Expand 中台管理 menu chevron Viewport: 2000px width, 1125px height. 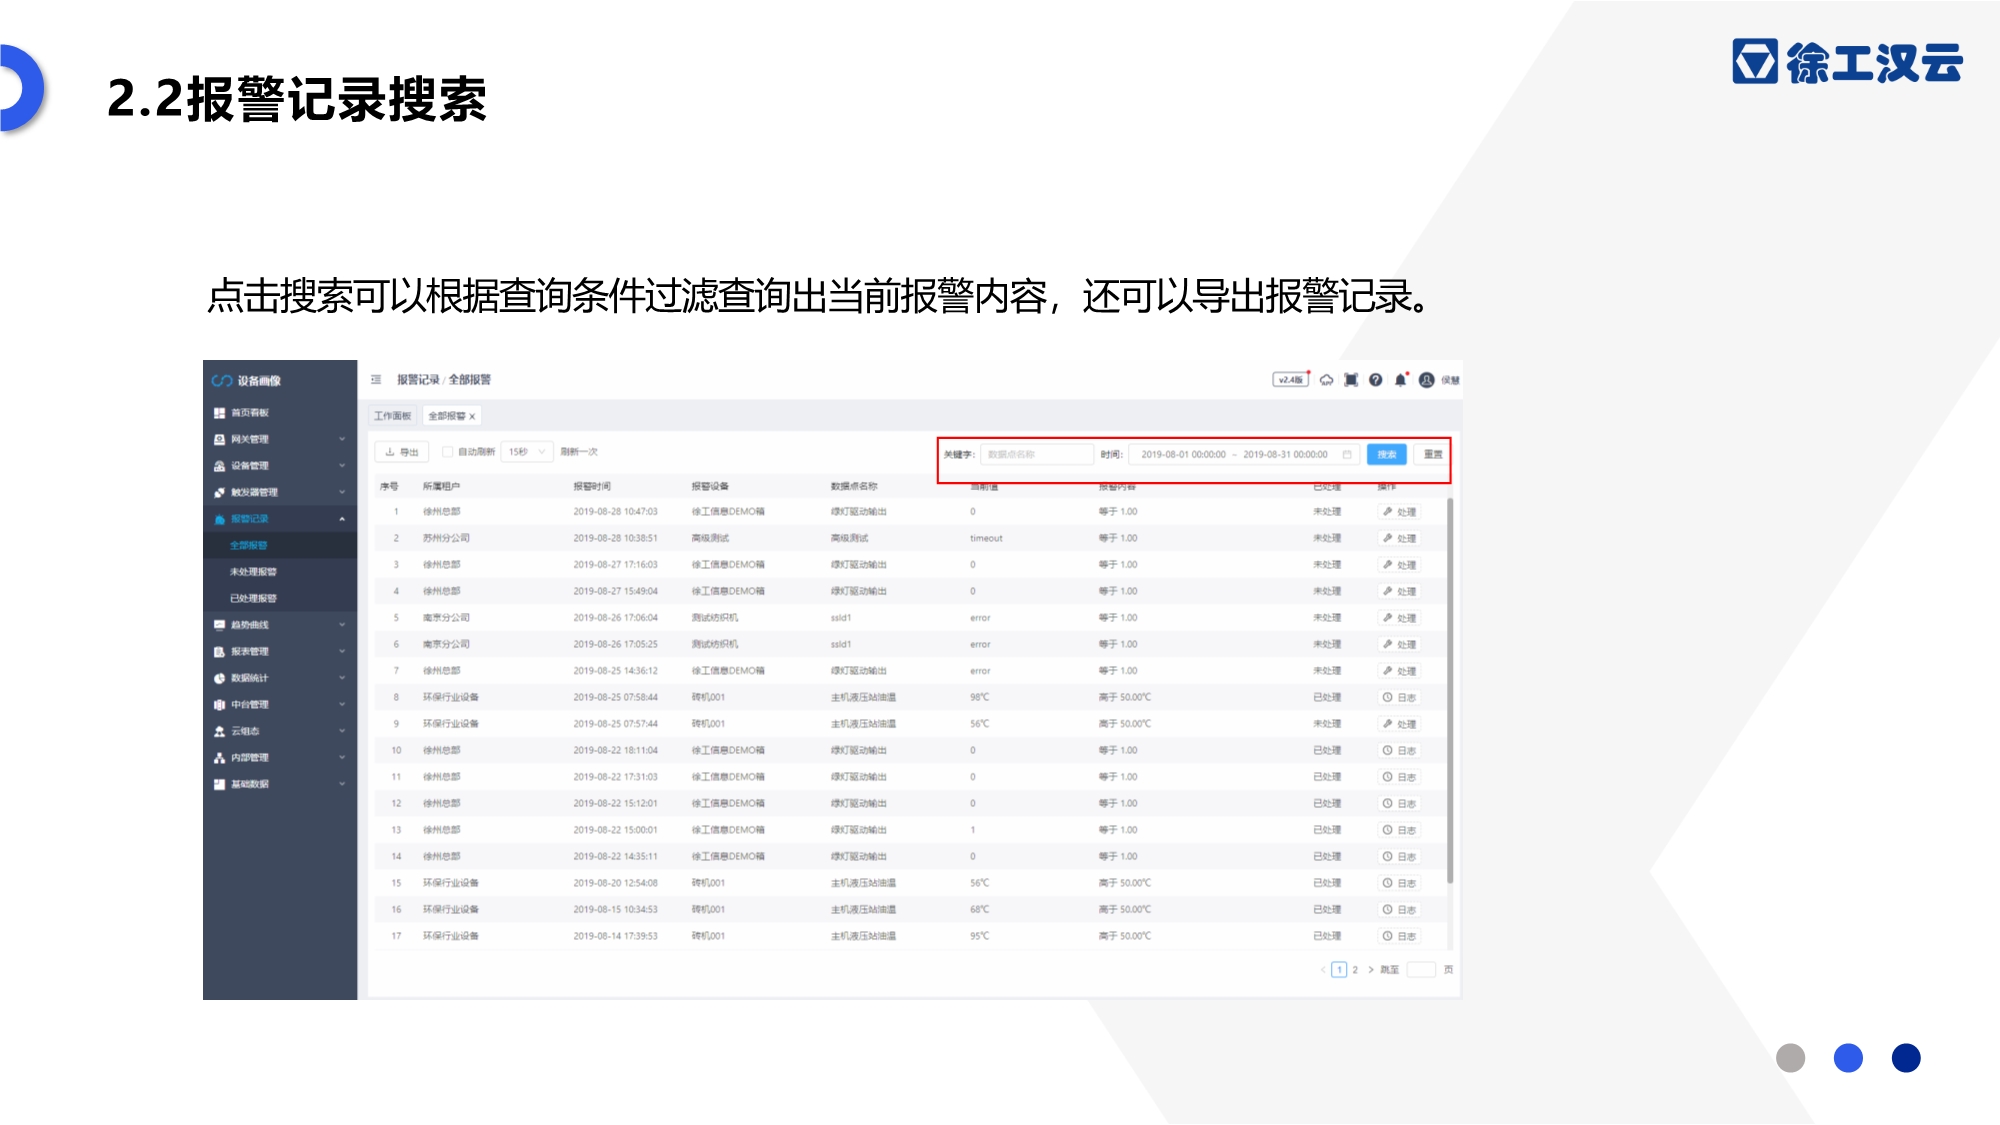point(342,705)
